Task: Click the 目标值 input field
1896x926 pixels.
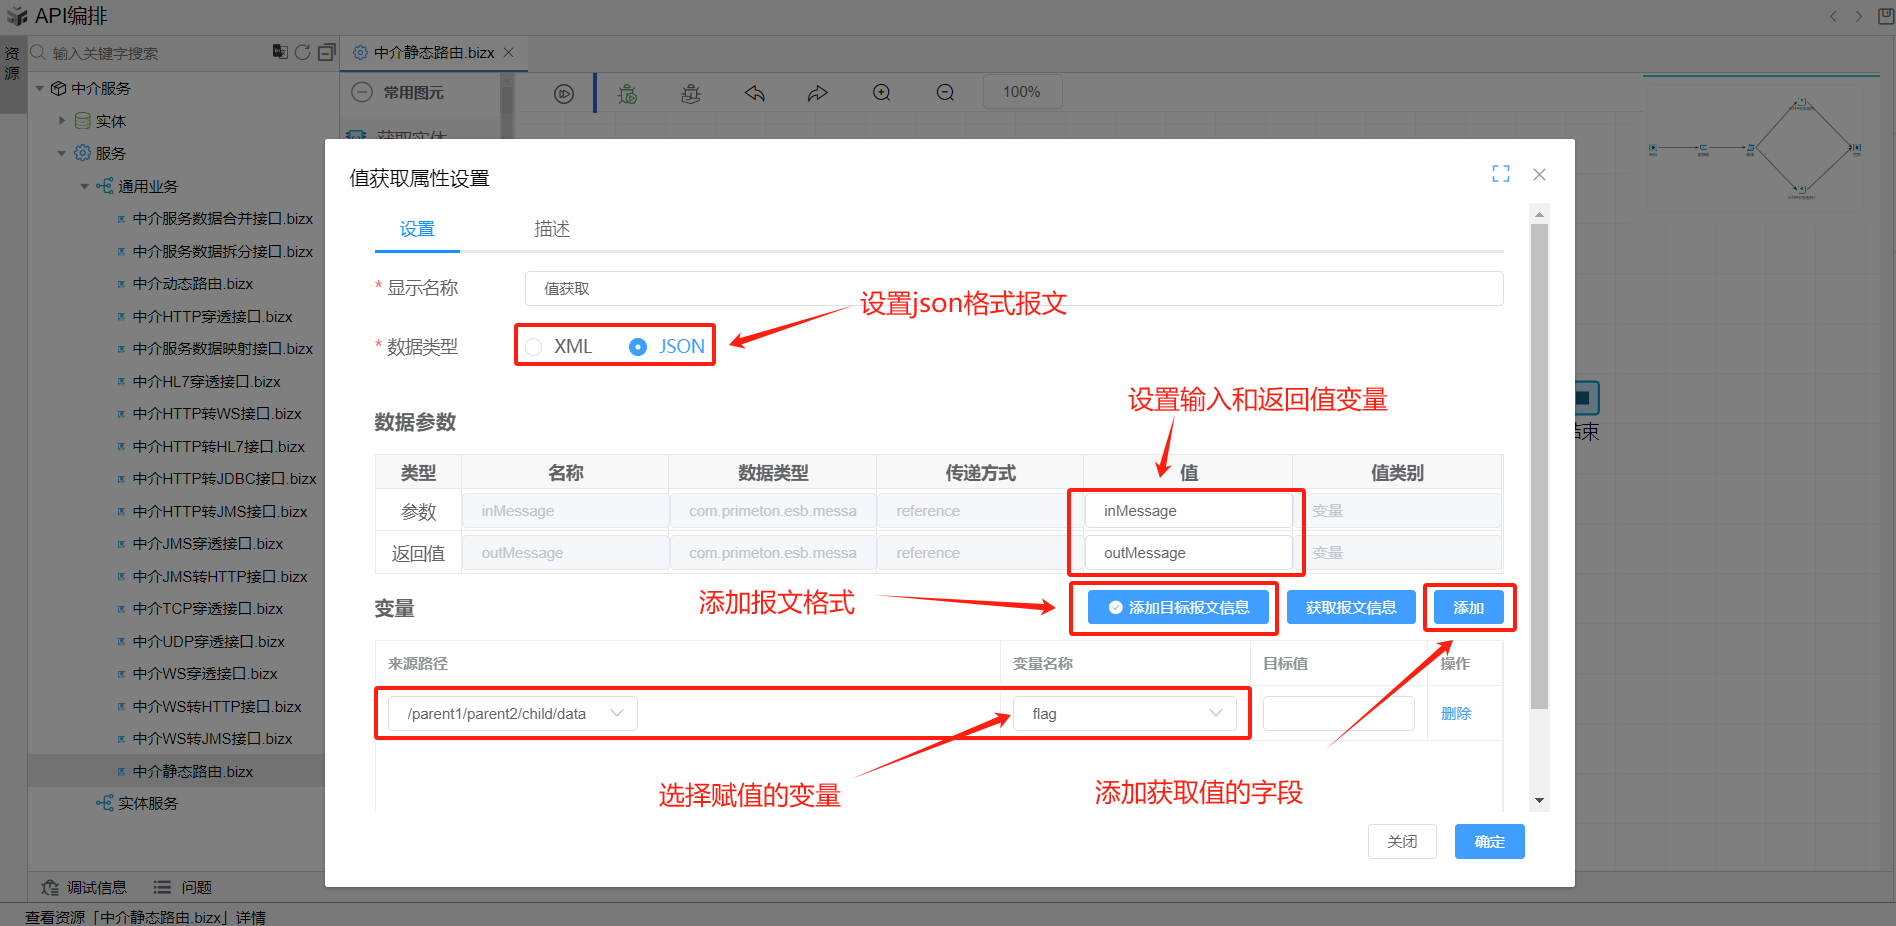Action: click(1338, 714)
